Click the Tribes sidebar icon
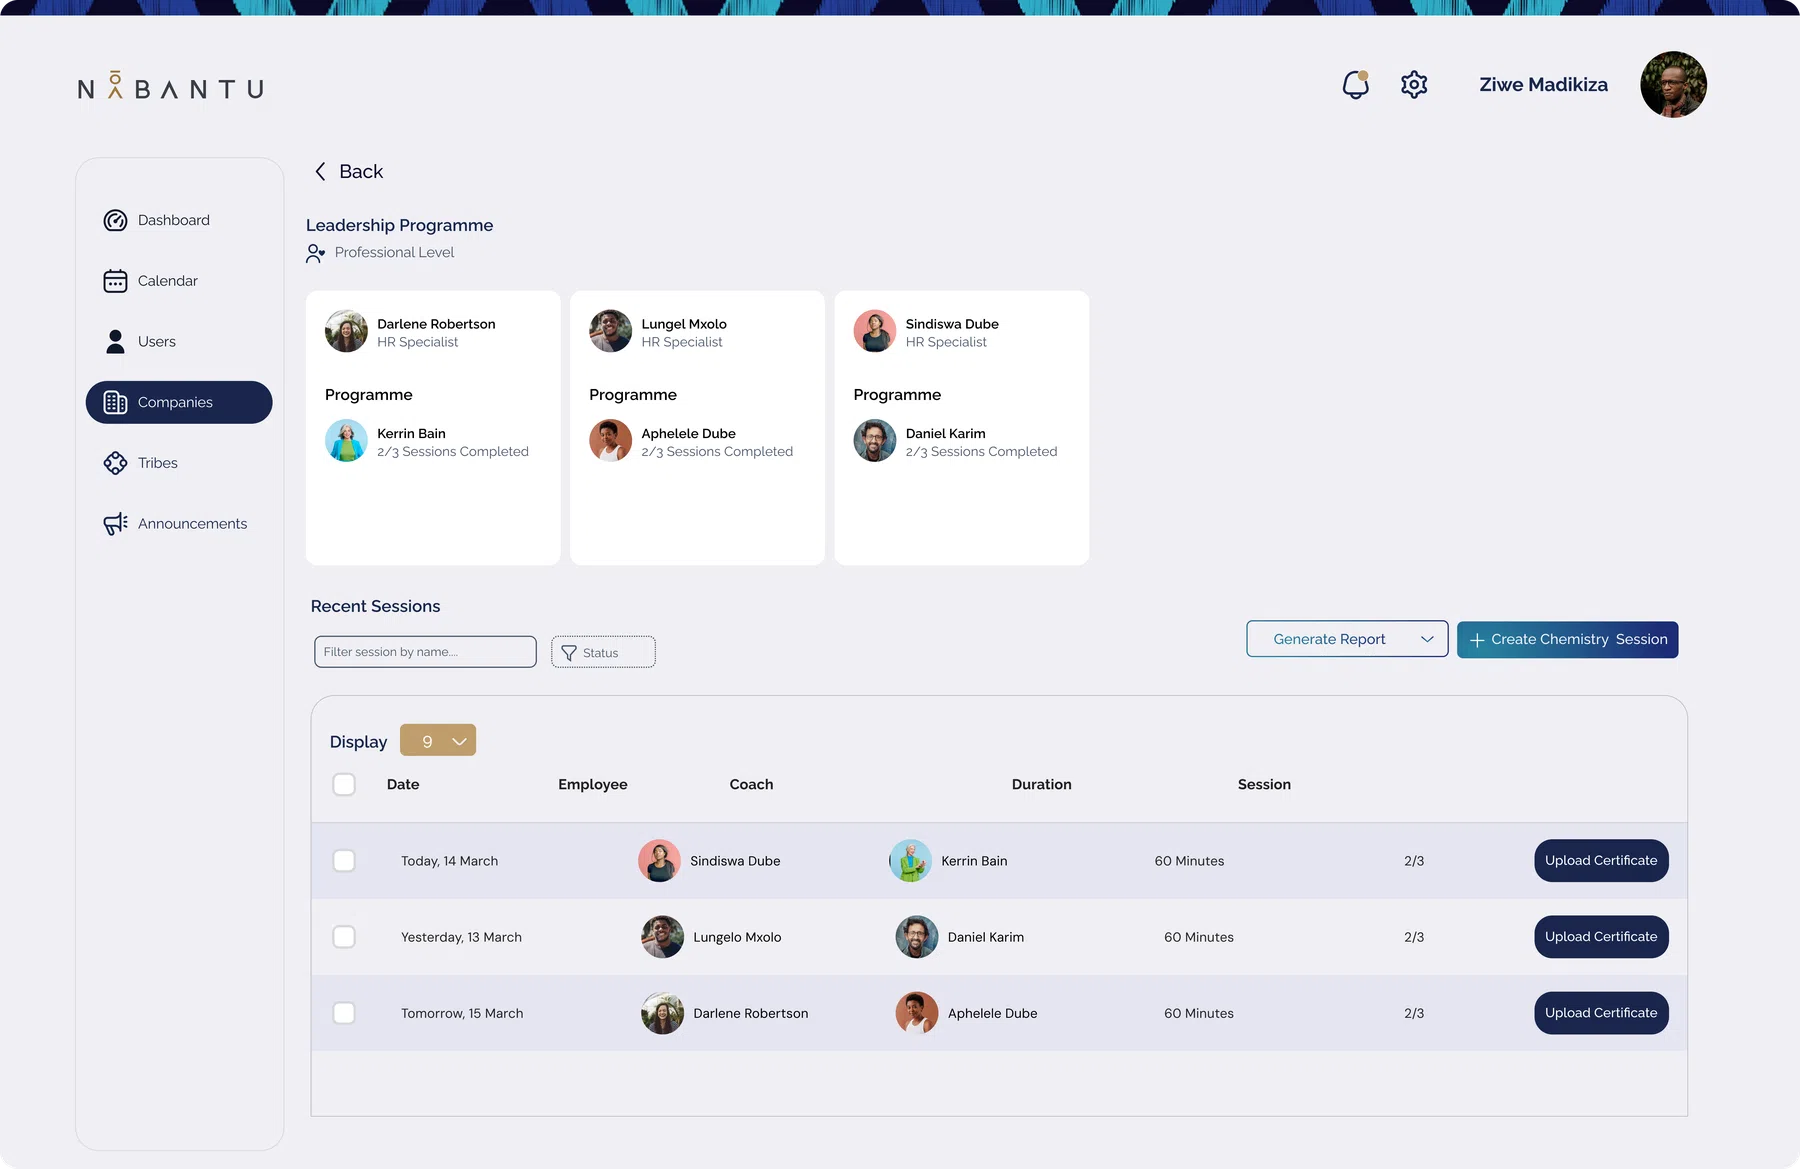This screenshot has height=1169, width=1800. pyautogui.click(x=115, y=463)
